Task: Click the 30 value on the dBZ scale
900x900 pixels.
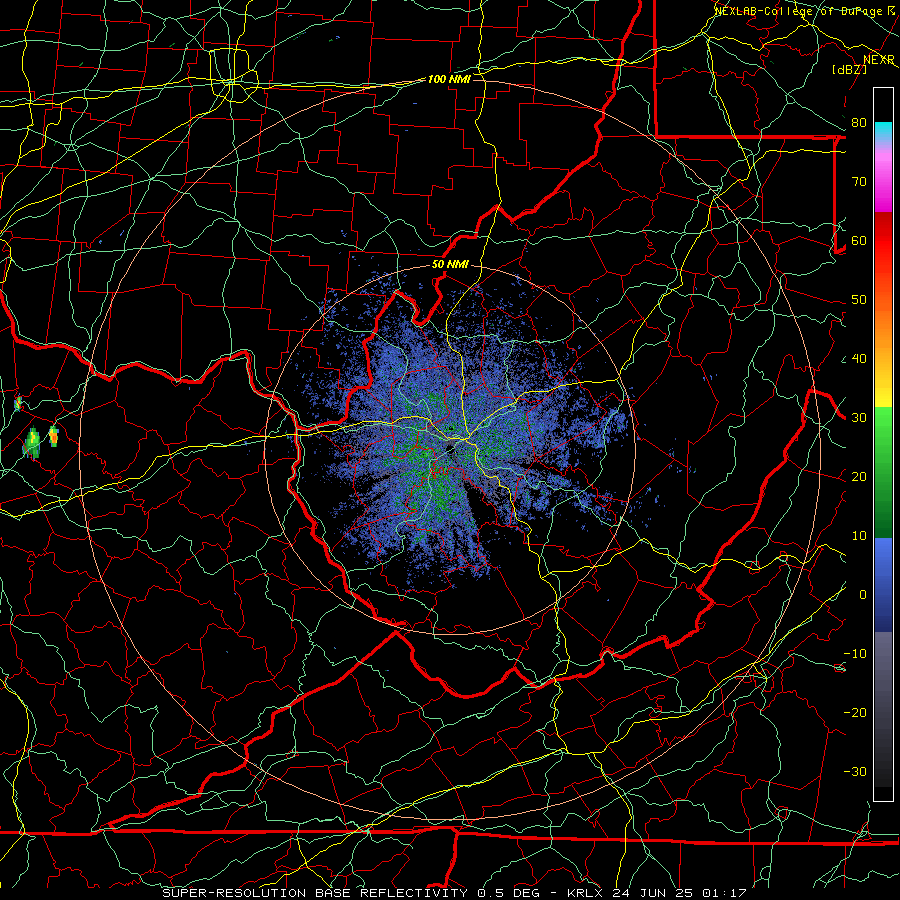Action: click(859, 418)
